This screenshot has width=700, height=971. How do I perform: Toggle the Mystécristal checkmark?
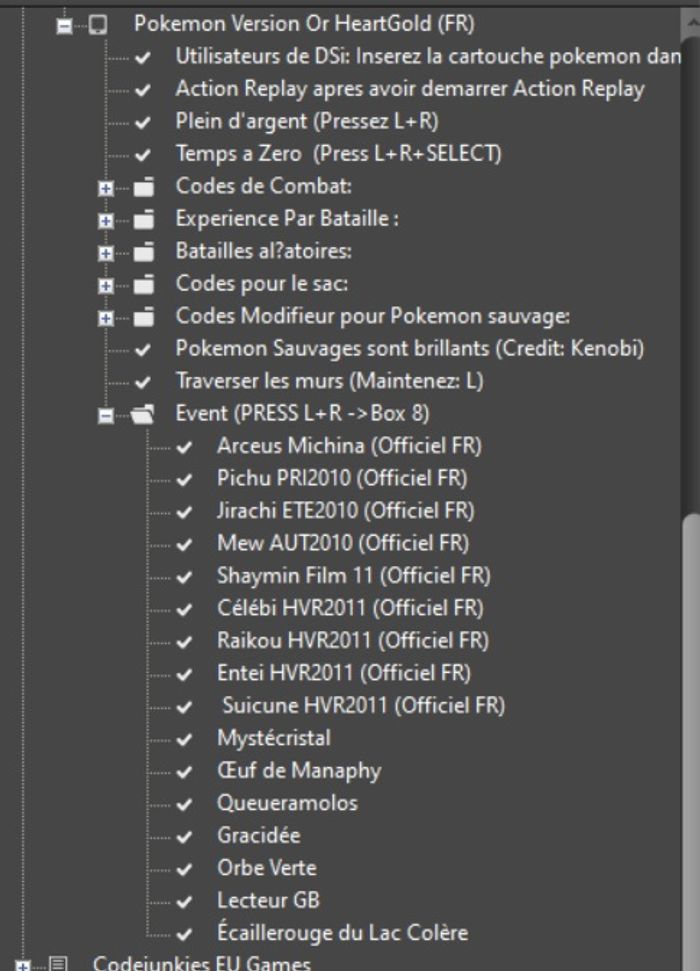pyautogui.click(x=184, y=739)
